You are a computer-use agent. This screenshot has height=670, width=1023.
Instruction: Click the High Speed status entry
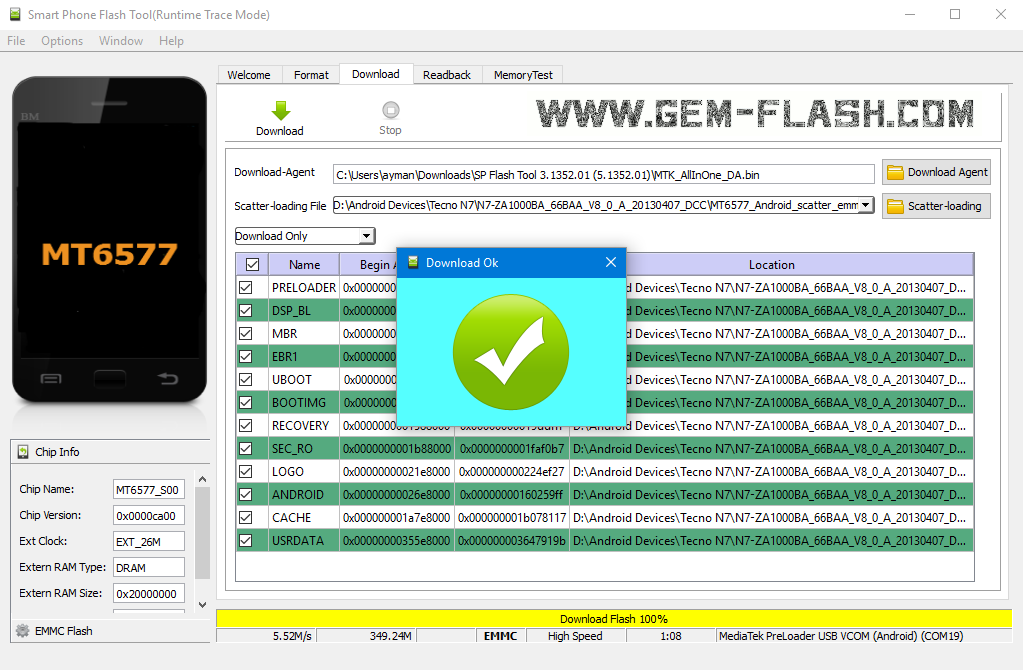pyautogui.click(x=575, y=636)
